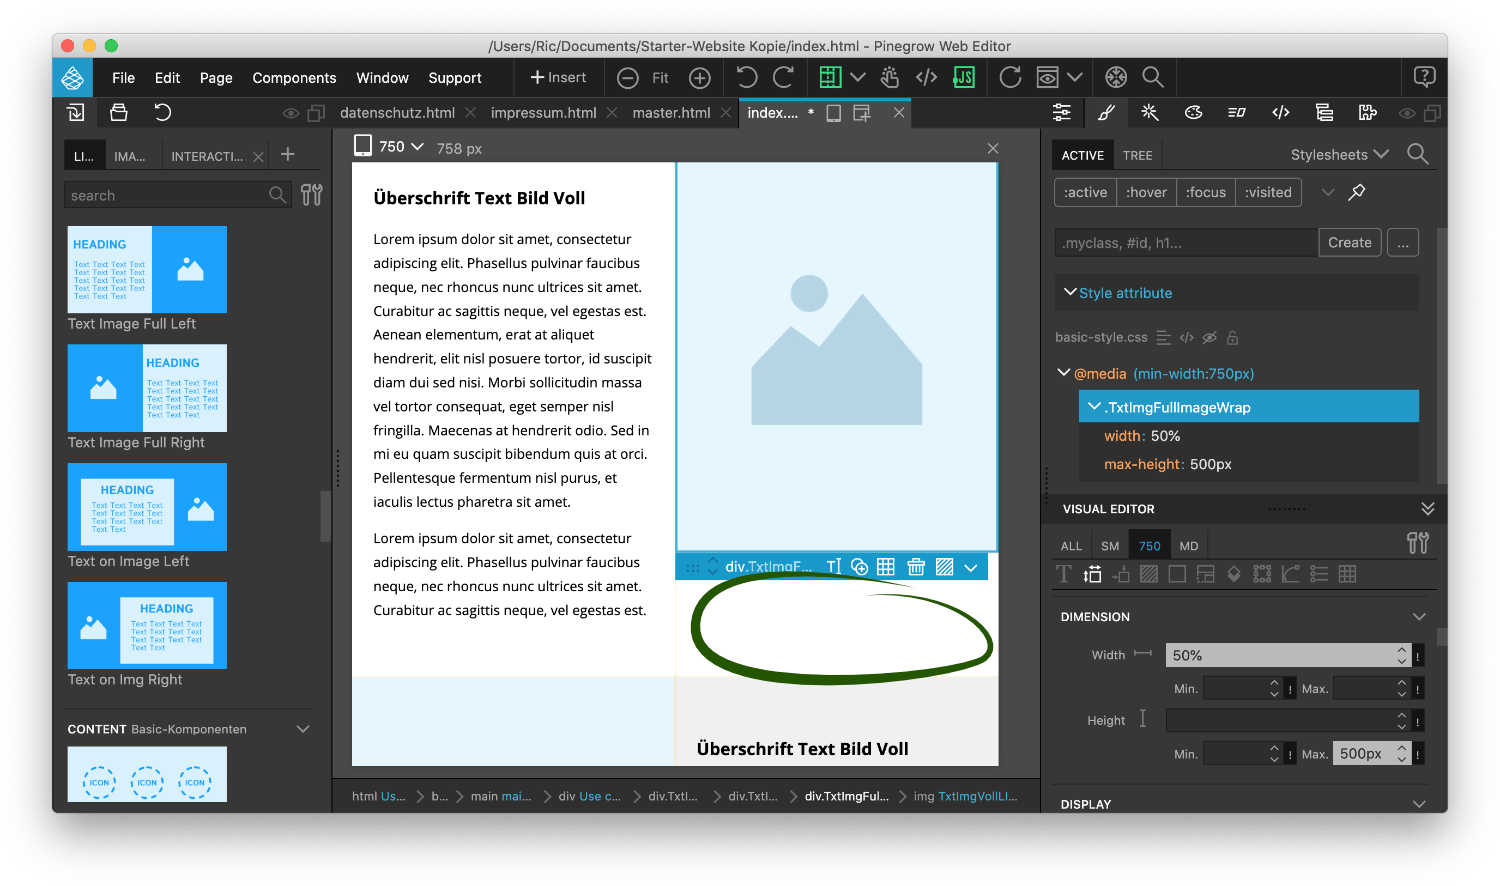Click the print icon in left toolbar
This screenshot has height=886, width=1500.
click(119, 113)
